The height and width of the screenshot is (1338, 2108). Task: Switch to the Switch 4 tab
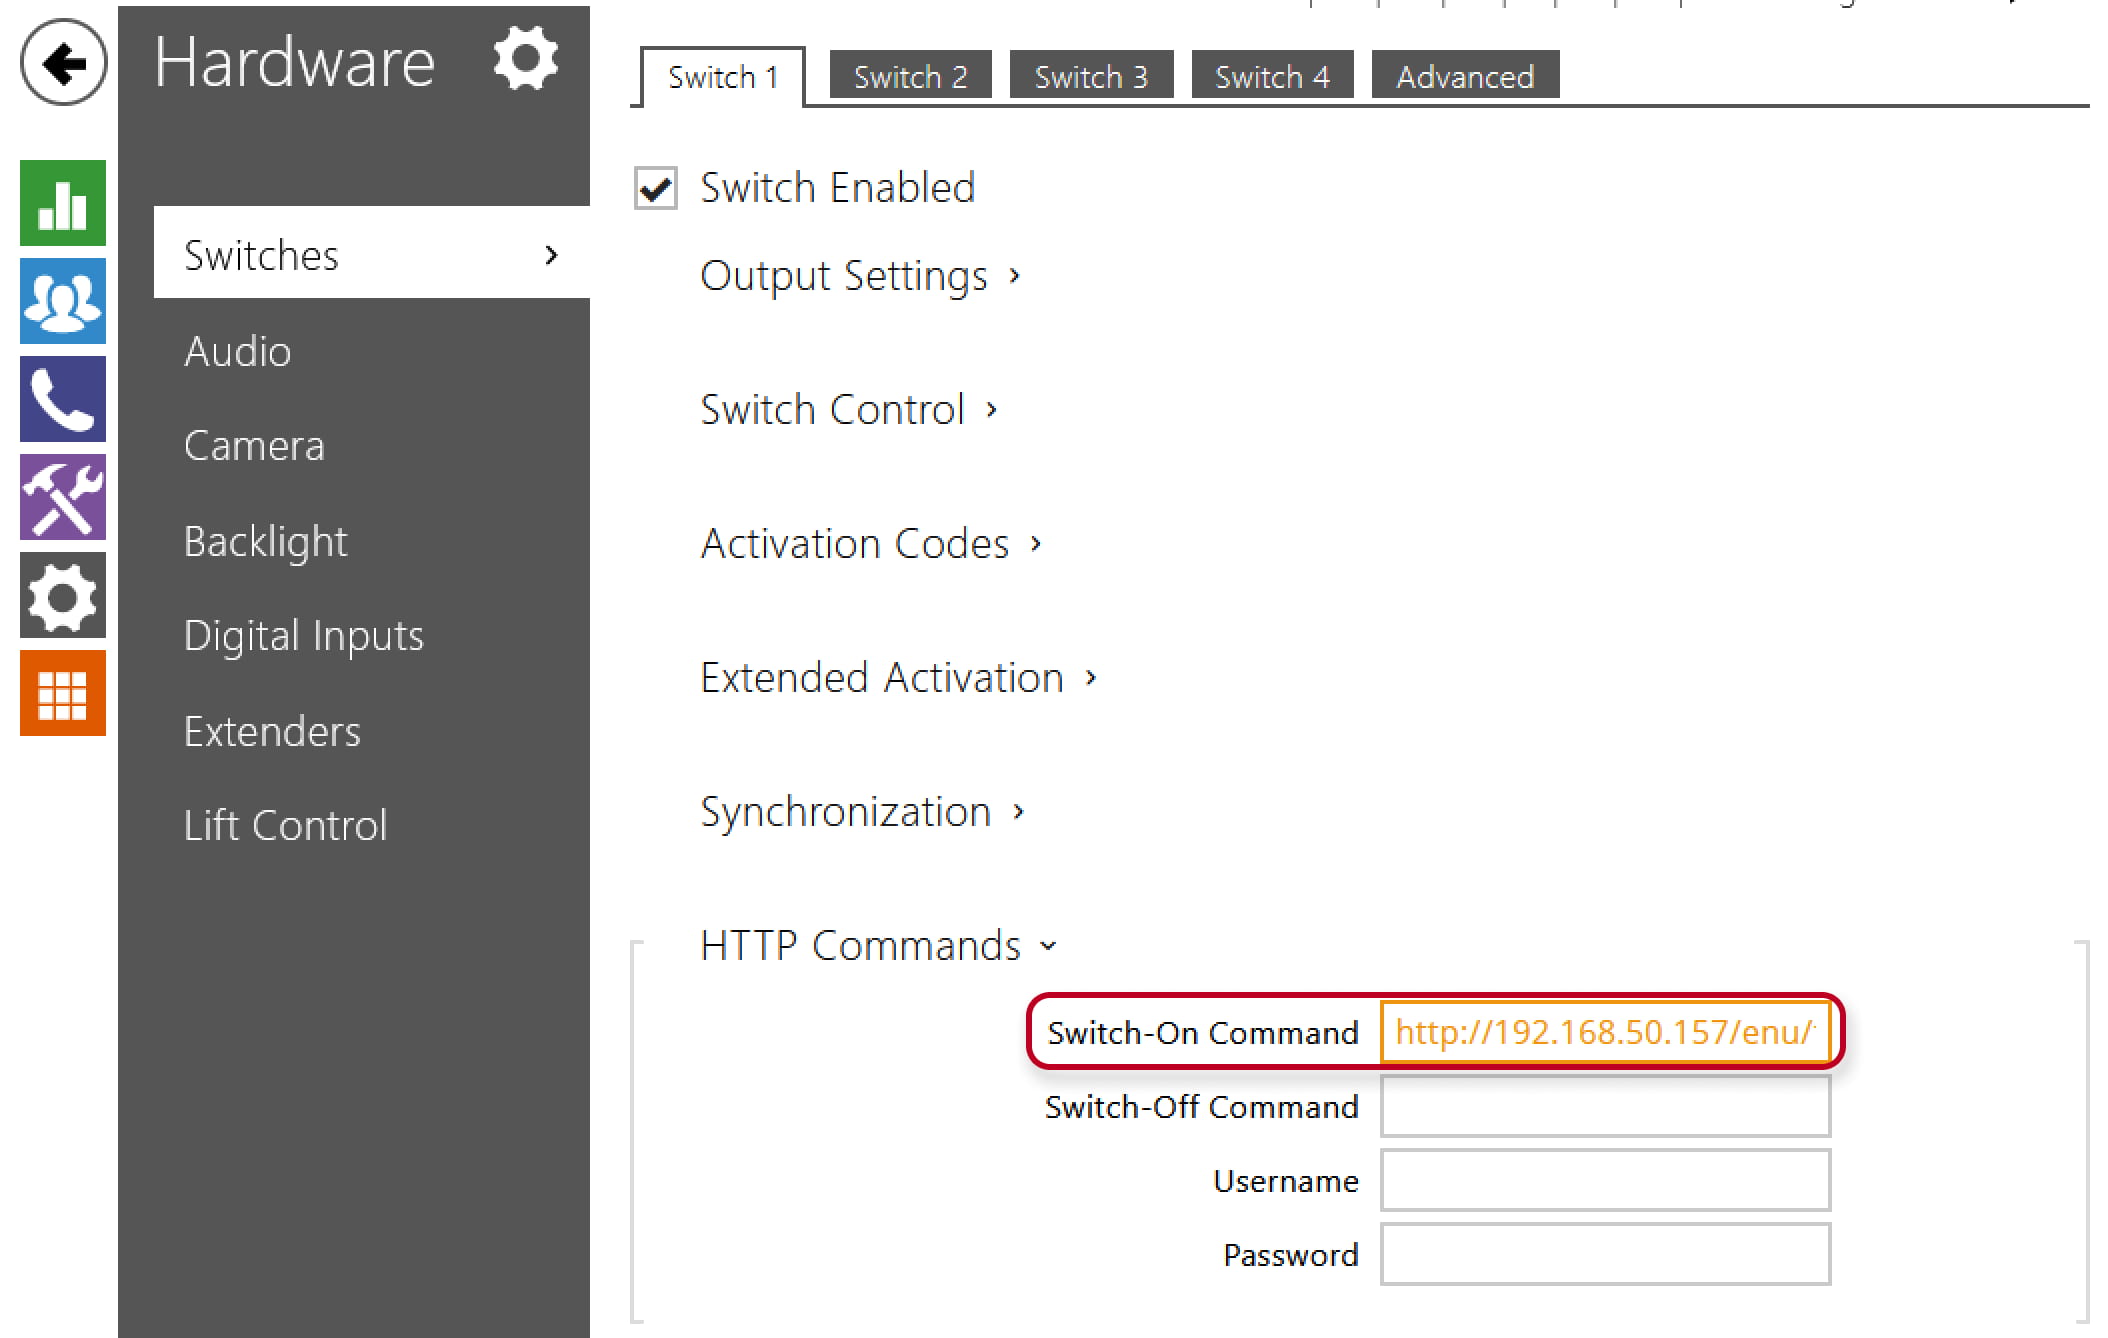(1272, 76)
